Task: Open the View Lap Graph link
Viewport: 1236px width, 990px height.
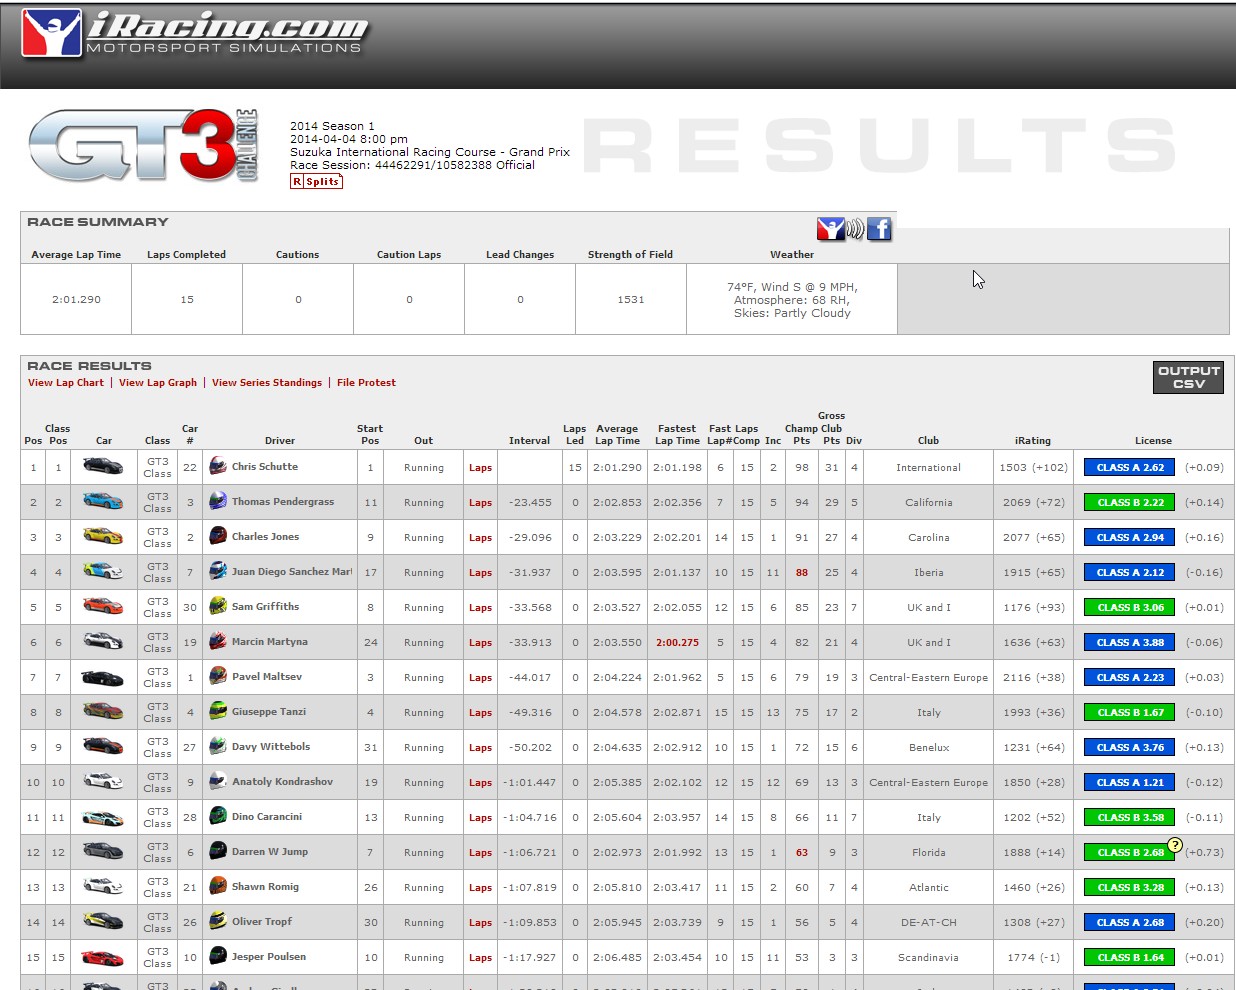Action: tap(158, 382)
